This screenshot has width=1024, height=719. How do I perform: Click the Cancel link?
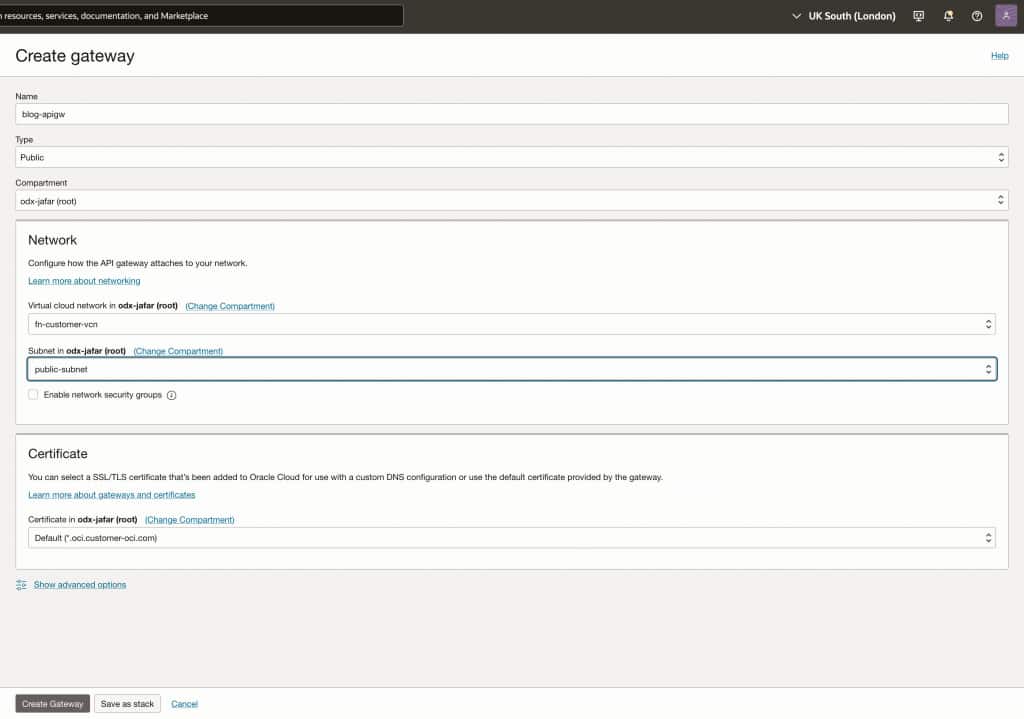click(x=184, y=704)
